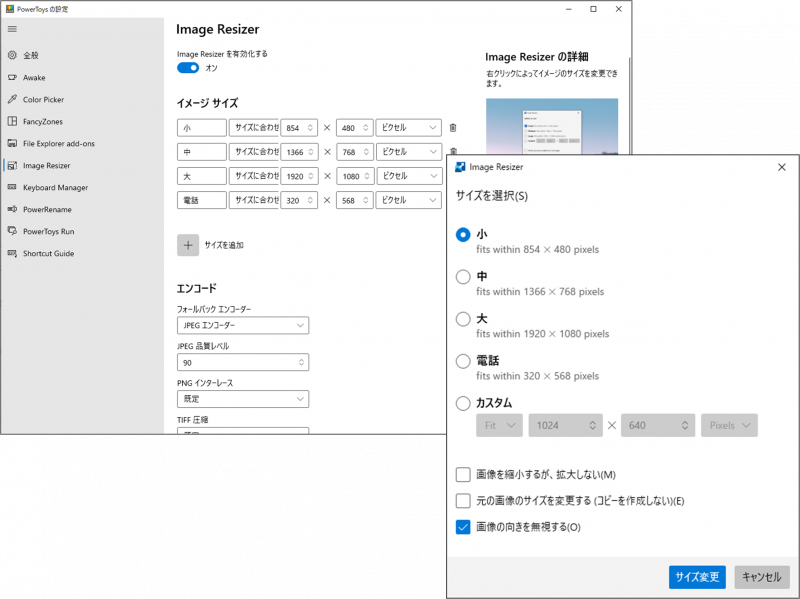
Task: Click the 大 preset name field
Action: pyautogui.click(x=202, y=176)
